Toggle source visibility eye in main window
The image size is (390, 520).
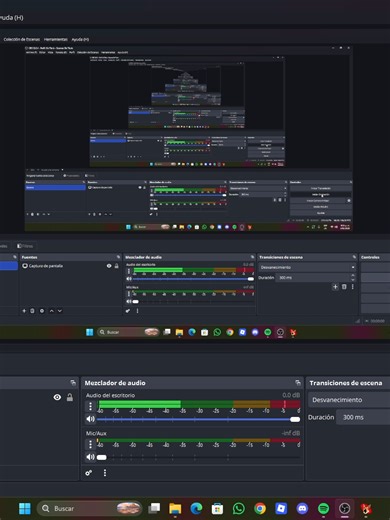(x=57, y=397)
